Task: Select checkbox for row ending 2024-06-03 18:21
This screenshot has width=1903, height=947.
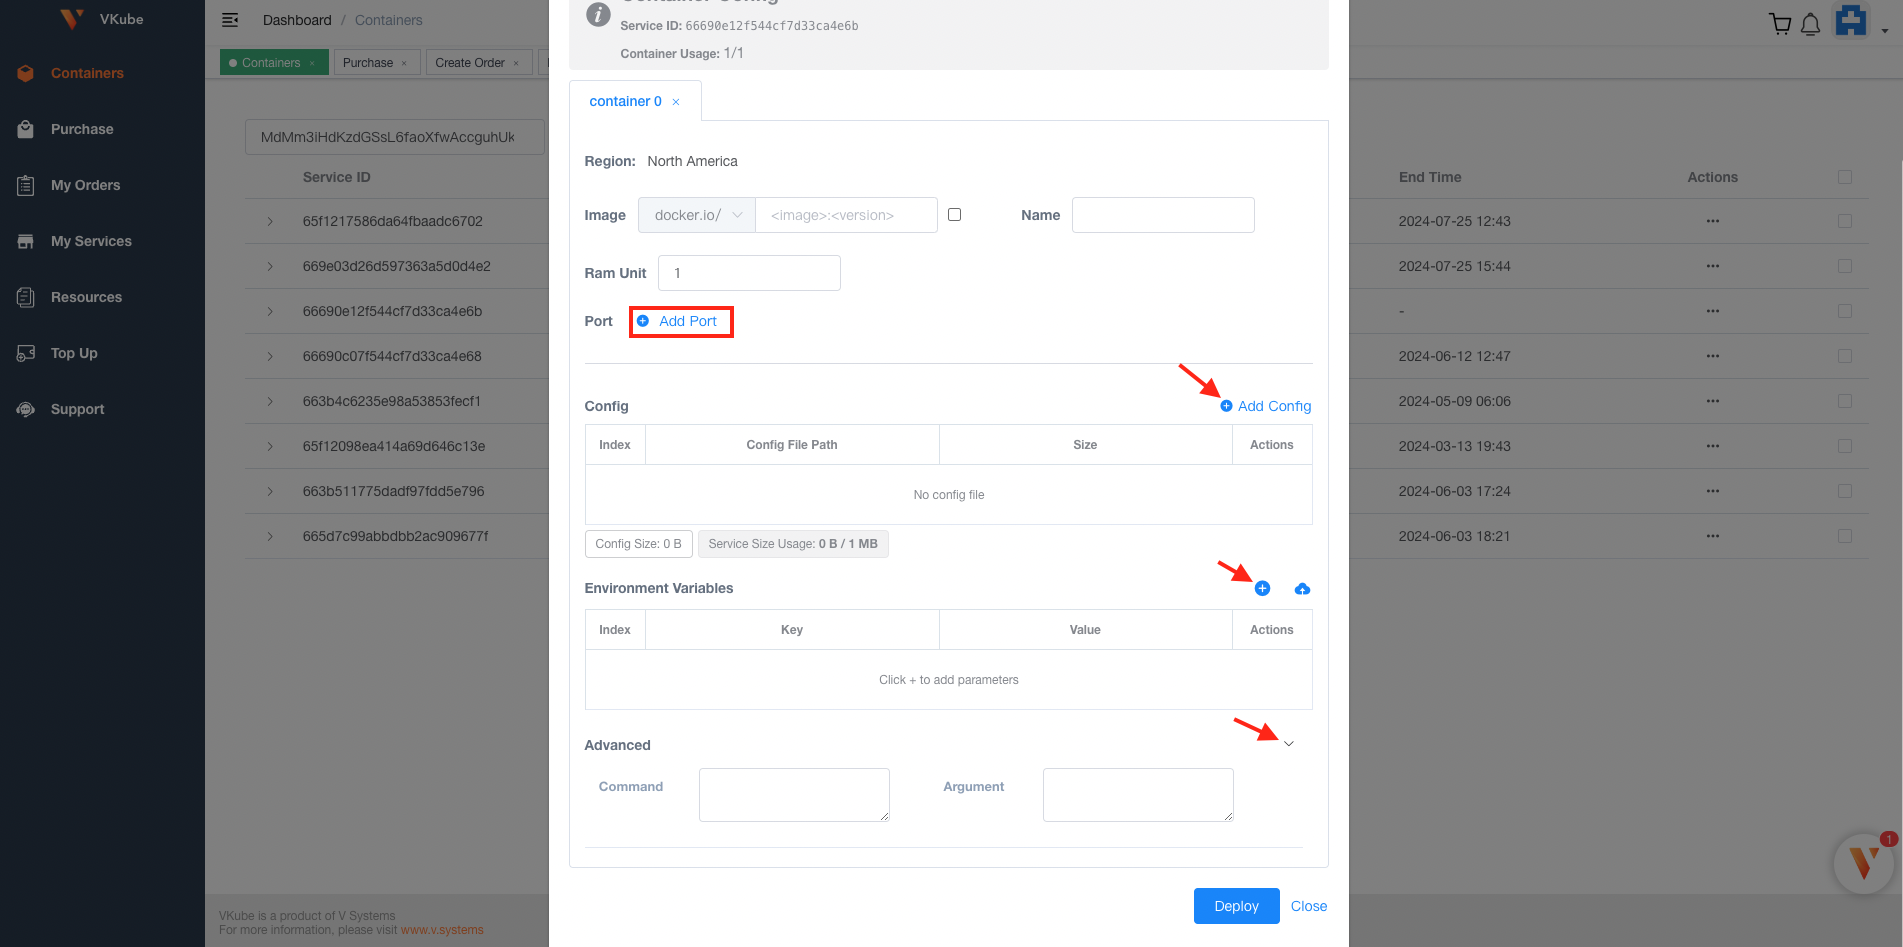Action: [x=1845, y=536]
